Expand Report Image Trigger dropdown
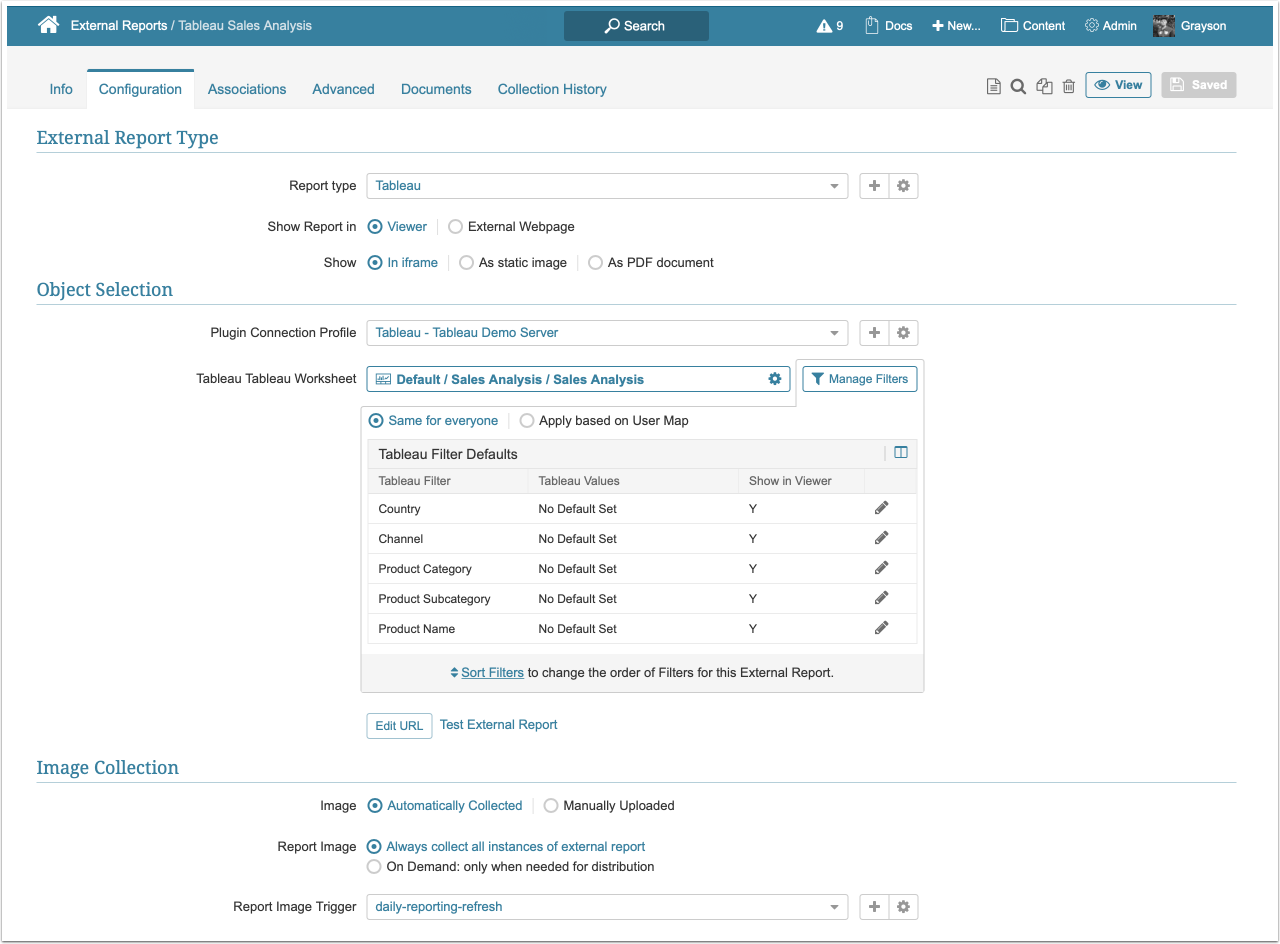The image size is (1280, 944). 834,907
